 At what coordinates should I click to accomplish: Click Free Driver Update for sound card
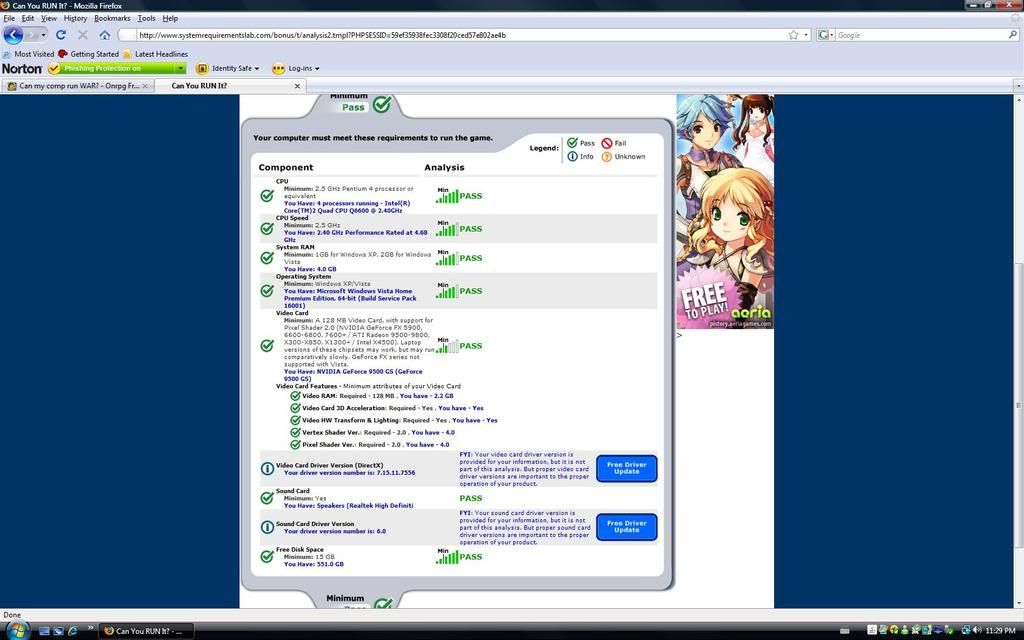coord(626,527)
